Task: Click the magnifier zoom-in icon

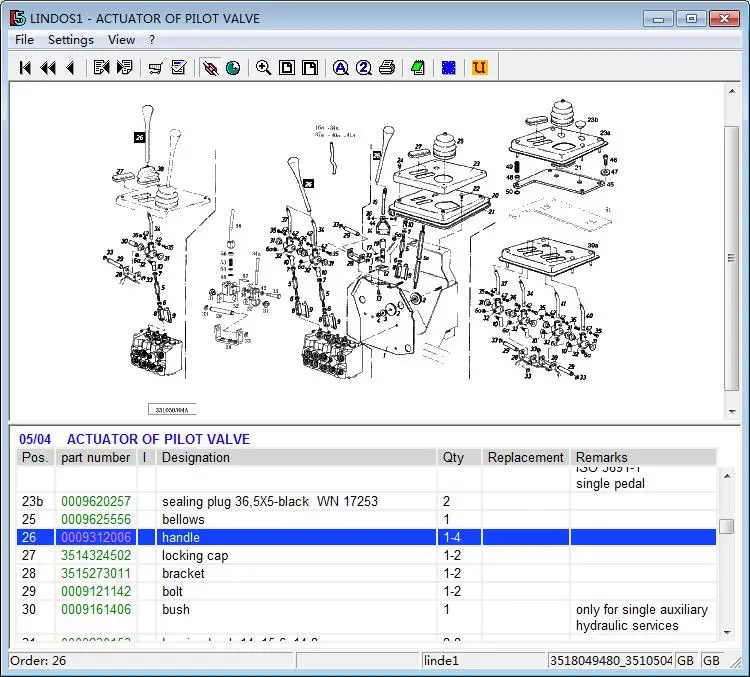Action: pos(264,67)
